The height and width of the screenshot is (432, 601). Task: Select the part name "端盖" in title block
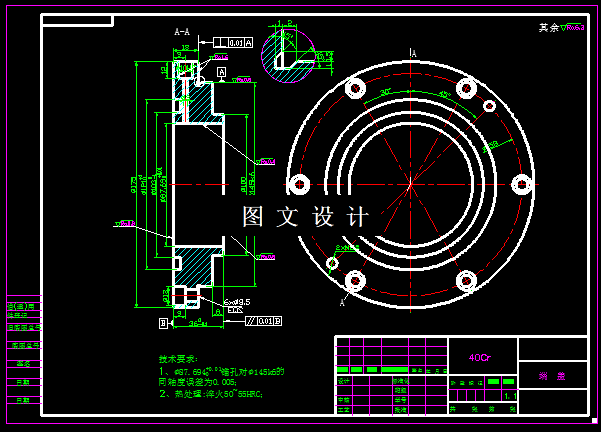(552, 376)
